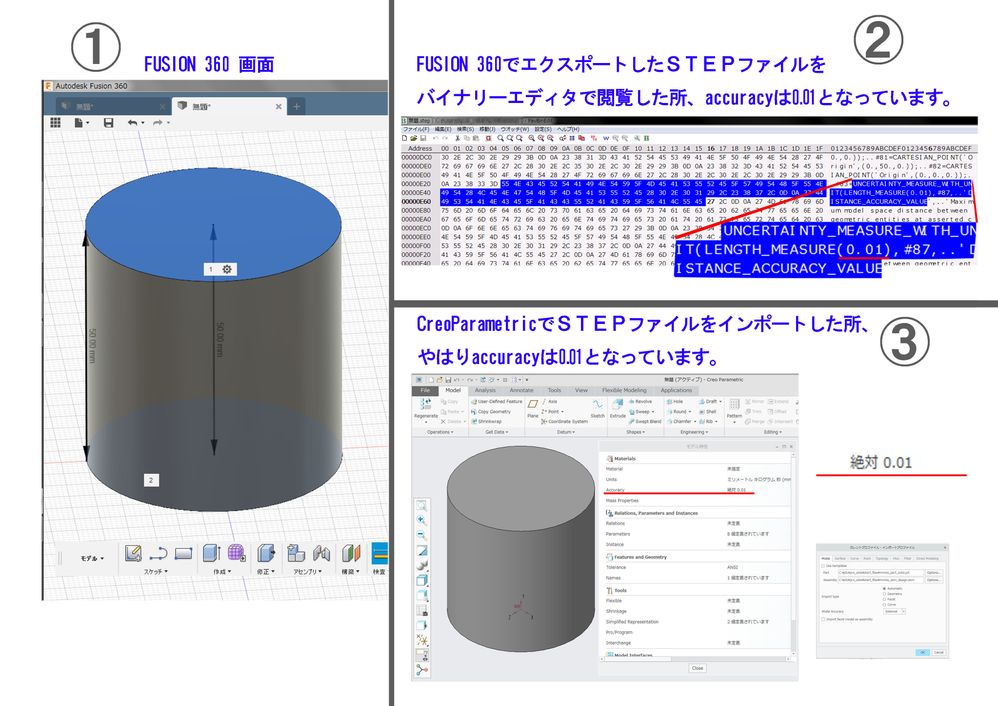Click the selection marker labeled 2
The height and width of the screenshot is (706, 998).
151,480
